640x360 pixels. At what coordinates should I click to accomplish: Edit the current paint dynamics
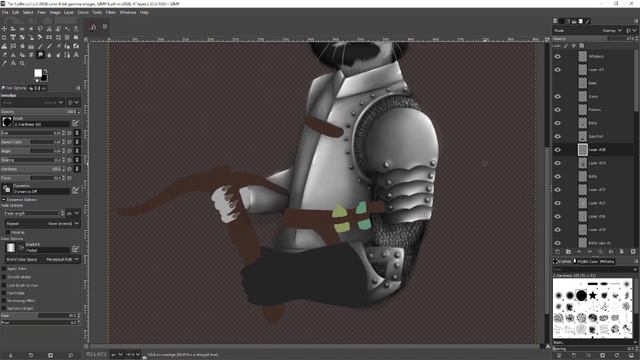tap(76, 190)
